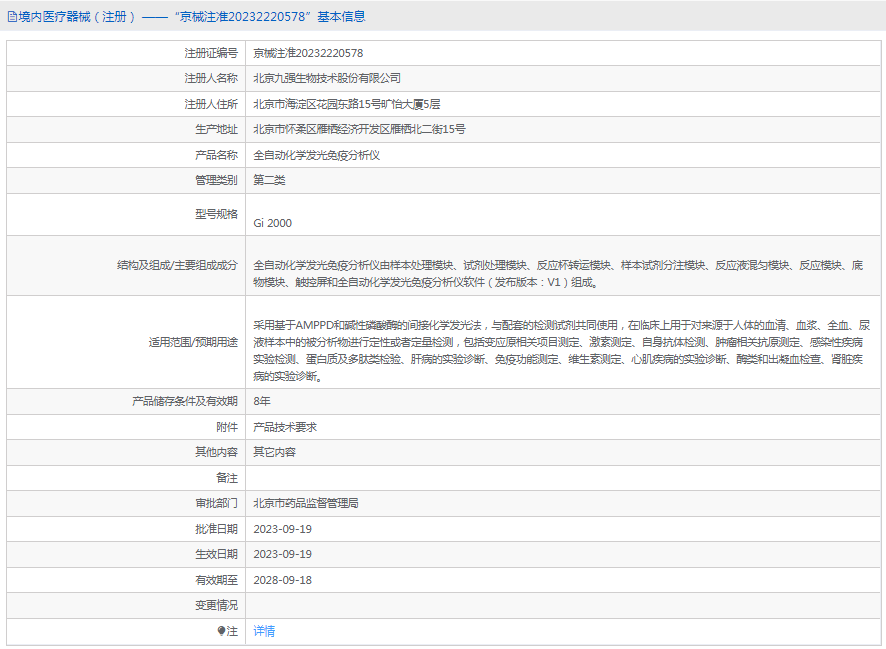The height and width of the screenshot is (649, 886).
Task: Select the 附件 label cell
Action: coord(126,427)
